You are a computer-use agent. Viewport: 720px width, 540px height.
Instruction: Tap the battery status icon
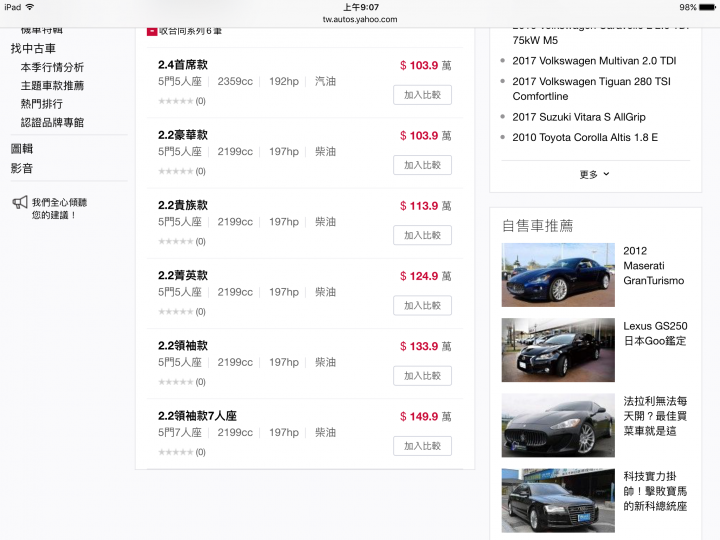point(707,7)
